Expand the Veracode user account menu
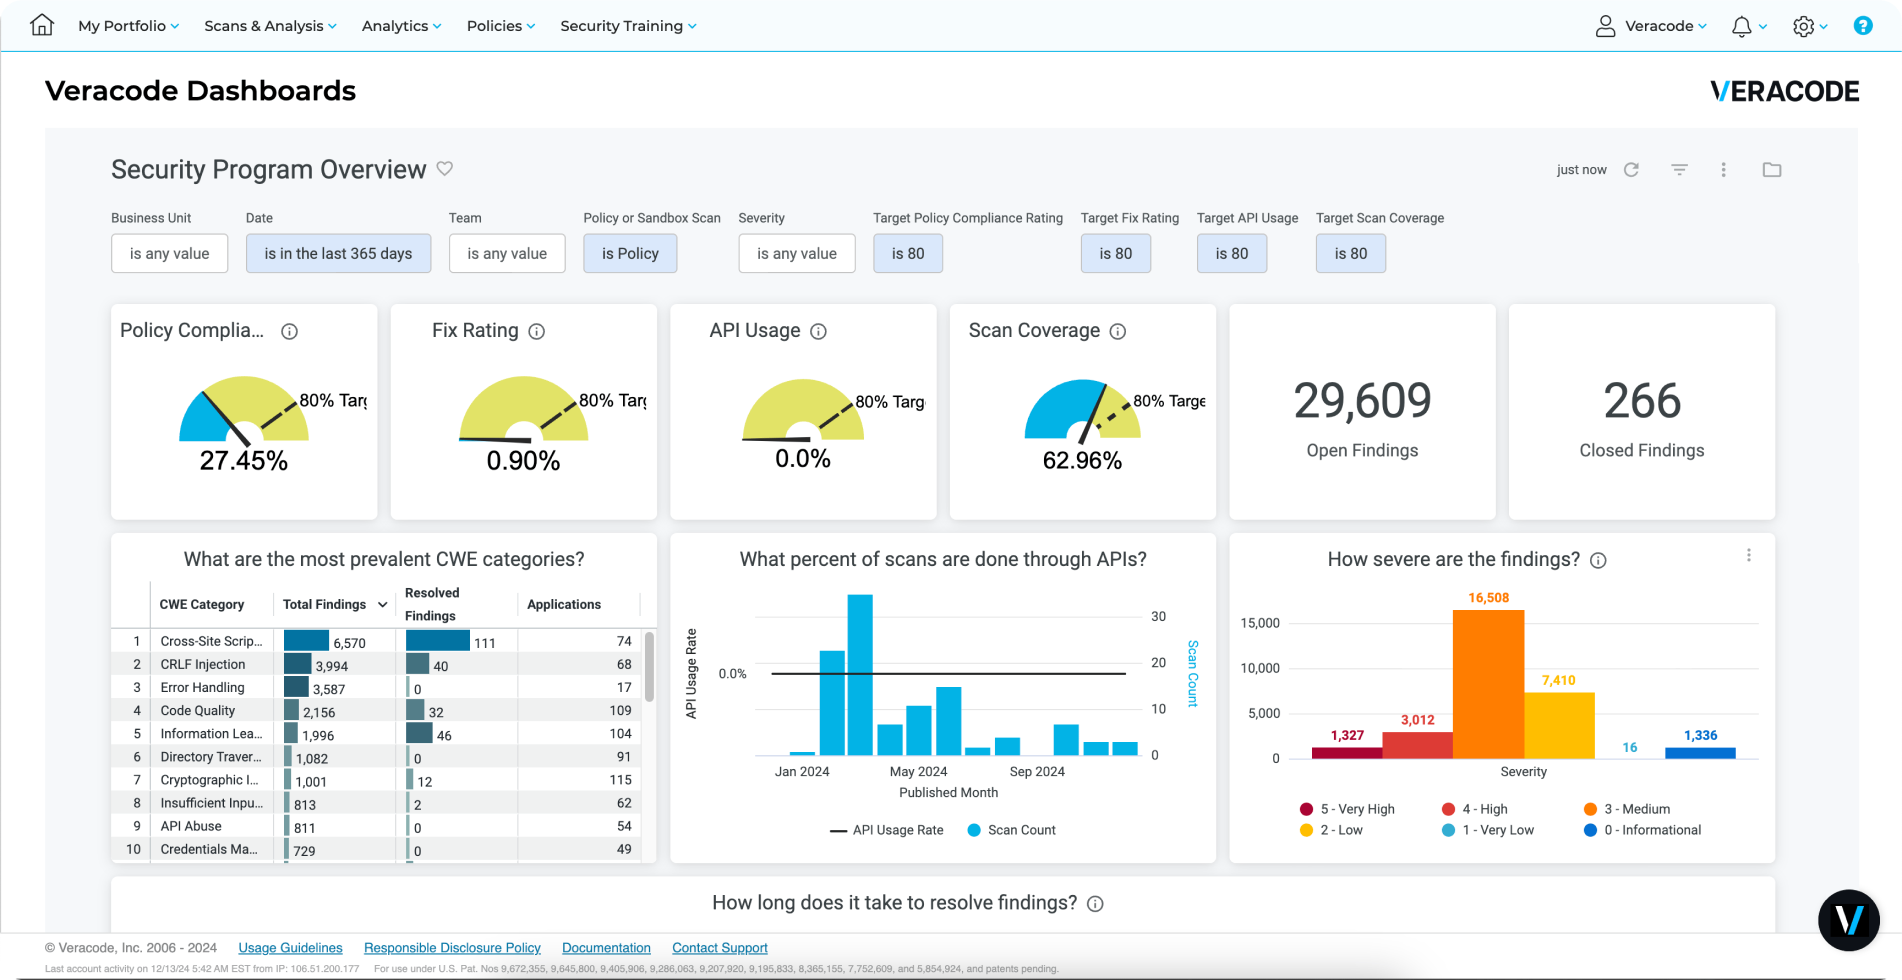 (1651, 26)
